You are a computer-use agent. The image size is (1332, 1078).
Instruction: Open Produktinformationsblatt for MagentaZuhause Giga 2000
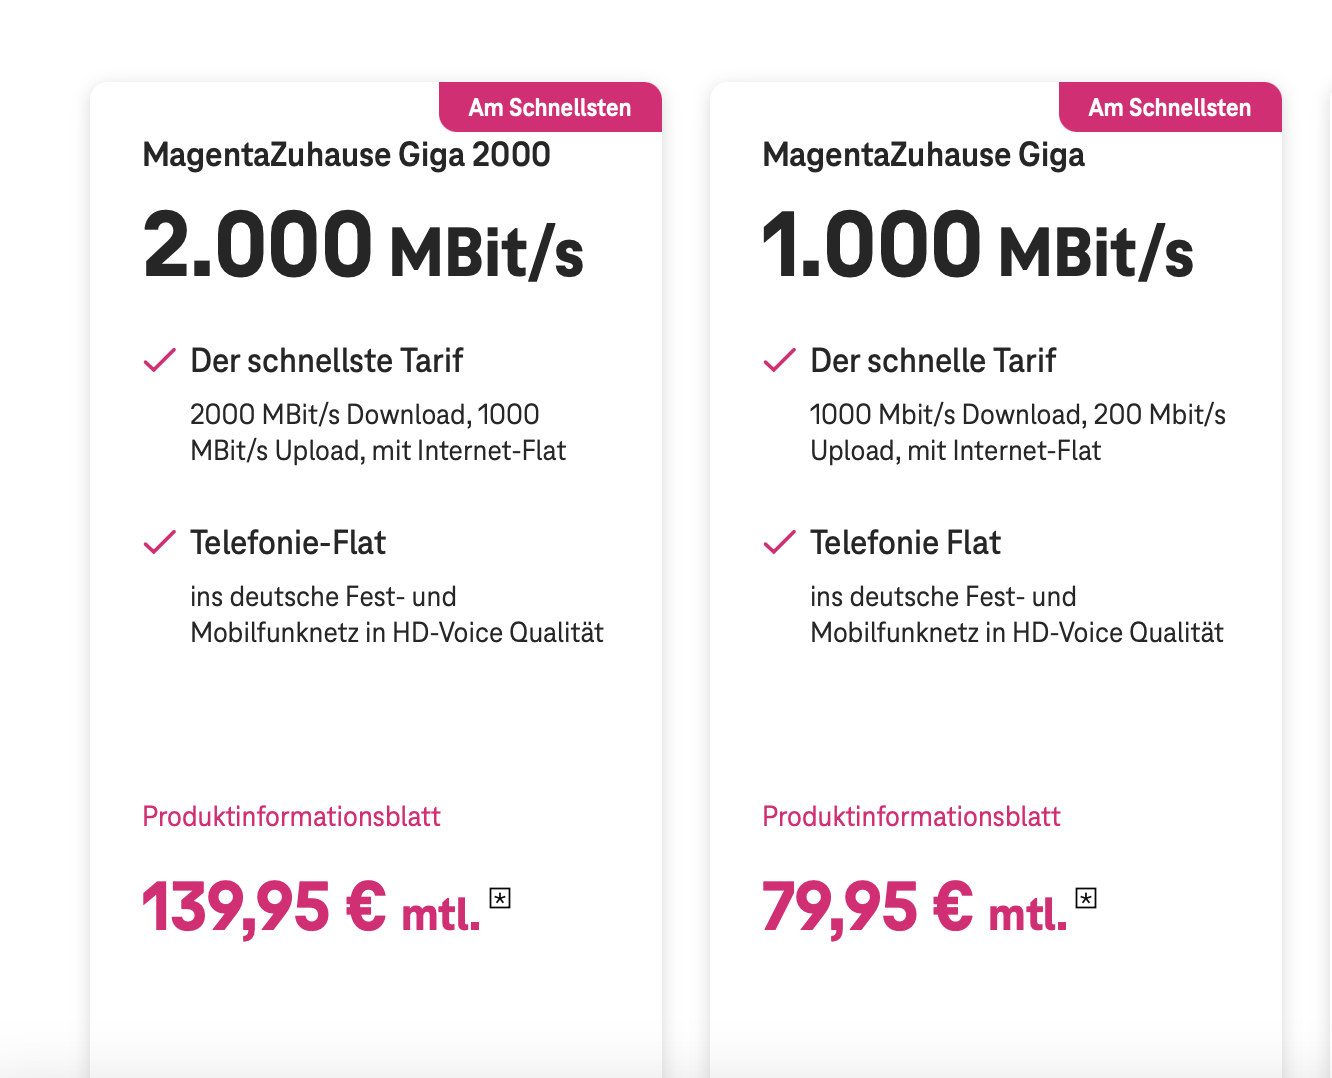pyautogui.click(x=291, y=816)
